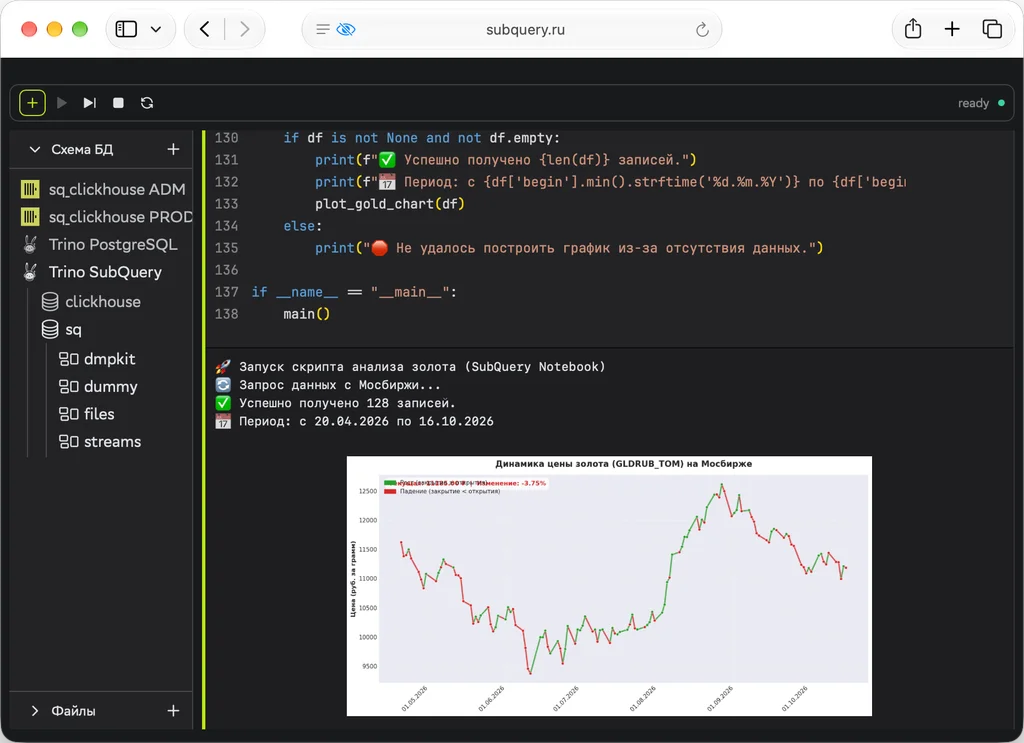
Task: Open the sidebar options dropdown arrow
Action: pyautogui.click(x=156, y=29)
